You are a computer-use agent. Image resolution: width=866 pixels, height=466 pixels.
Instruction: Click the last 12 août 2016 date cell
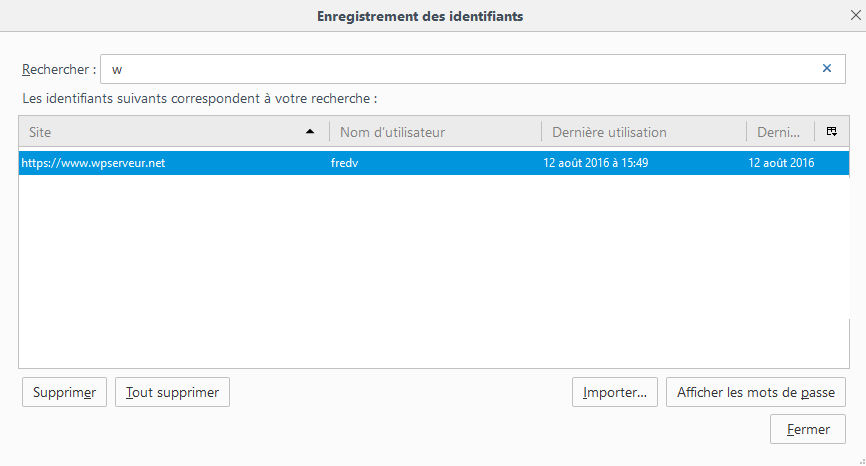[x=781, y=163]
